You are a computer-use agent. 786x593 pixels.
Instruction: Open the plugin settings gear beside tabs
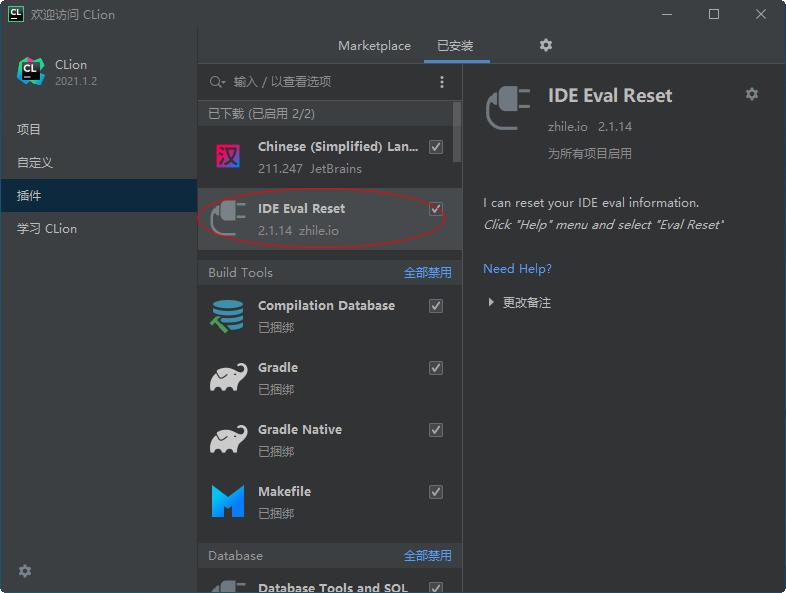(x=546, y=45)
